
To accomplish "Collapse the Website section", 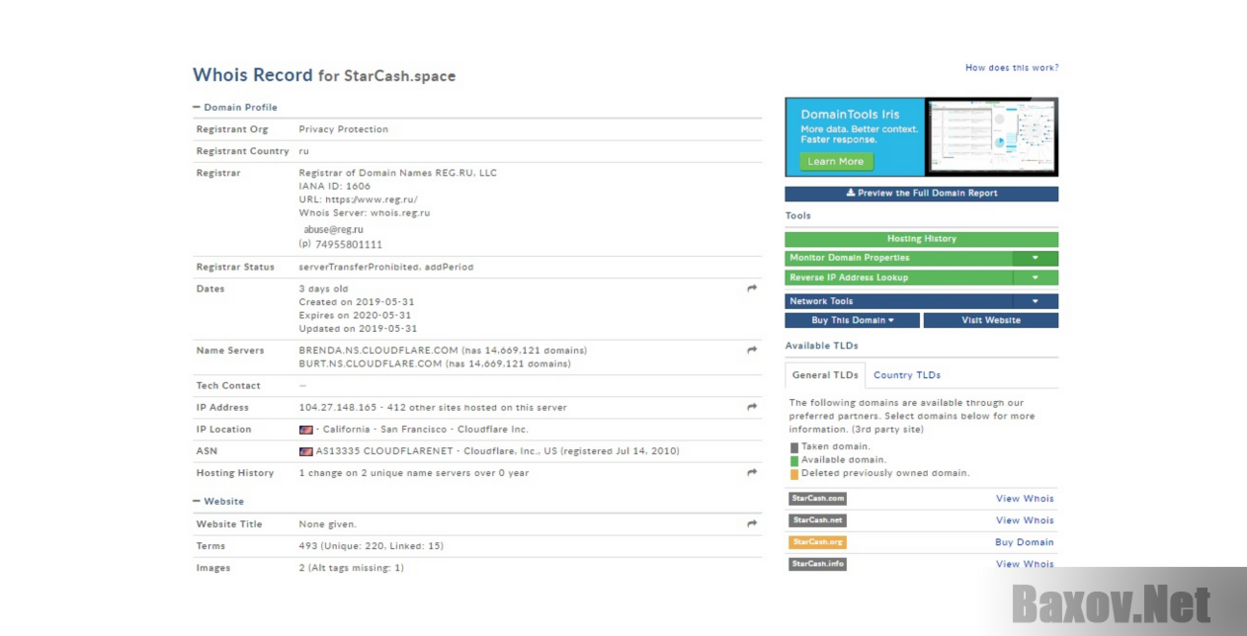I will (x=218, y=502).
